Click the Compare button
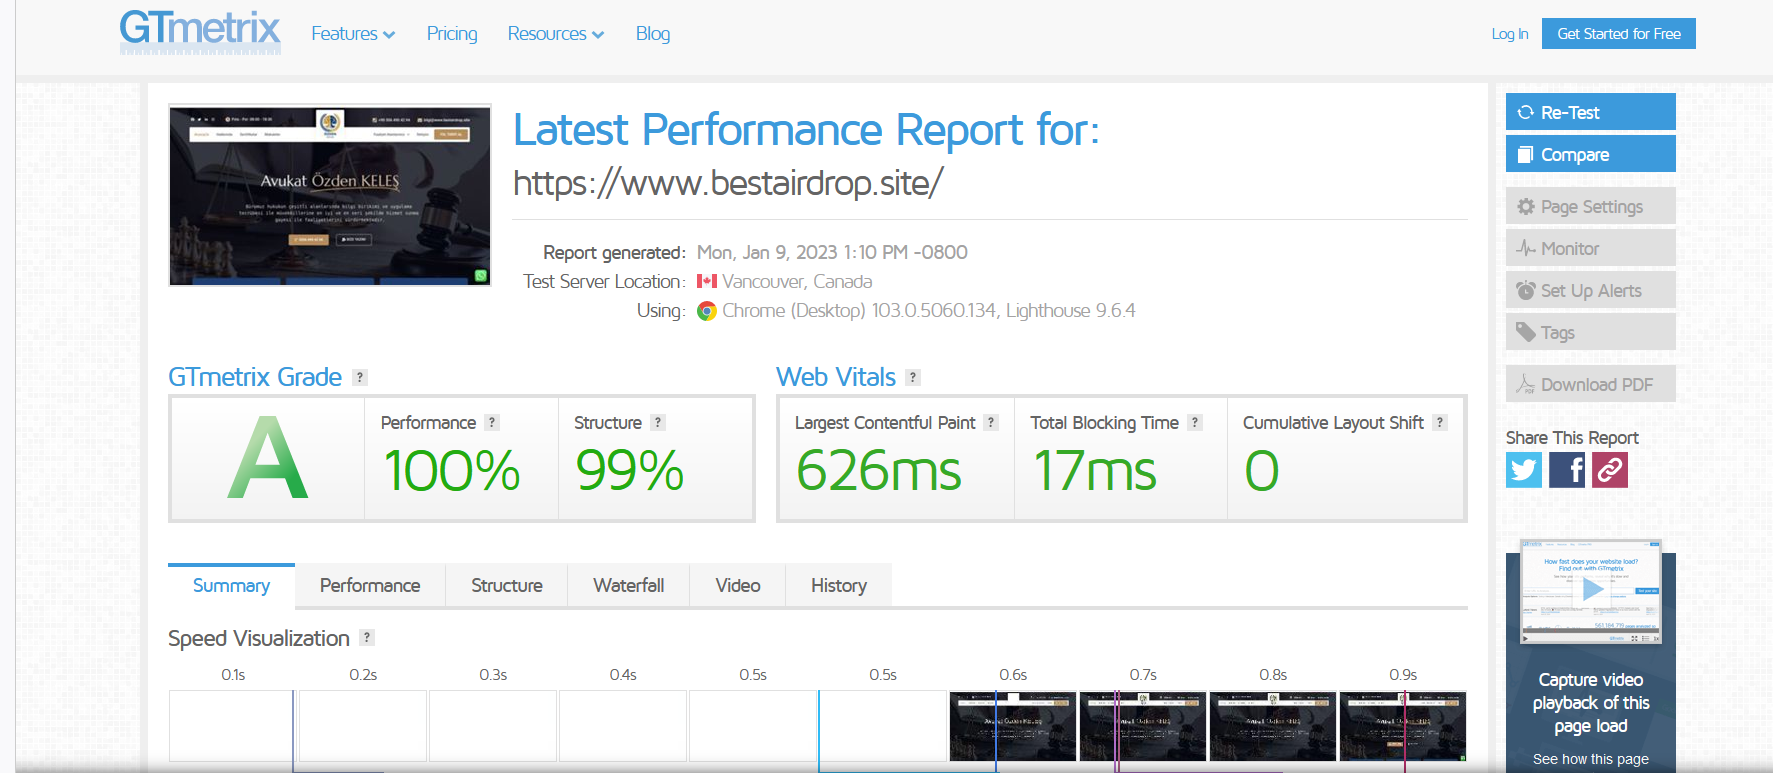Image resolution: width=1773 pixels, height=773 pixels. pos(1591,154)
